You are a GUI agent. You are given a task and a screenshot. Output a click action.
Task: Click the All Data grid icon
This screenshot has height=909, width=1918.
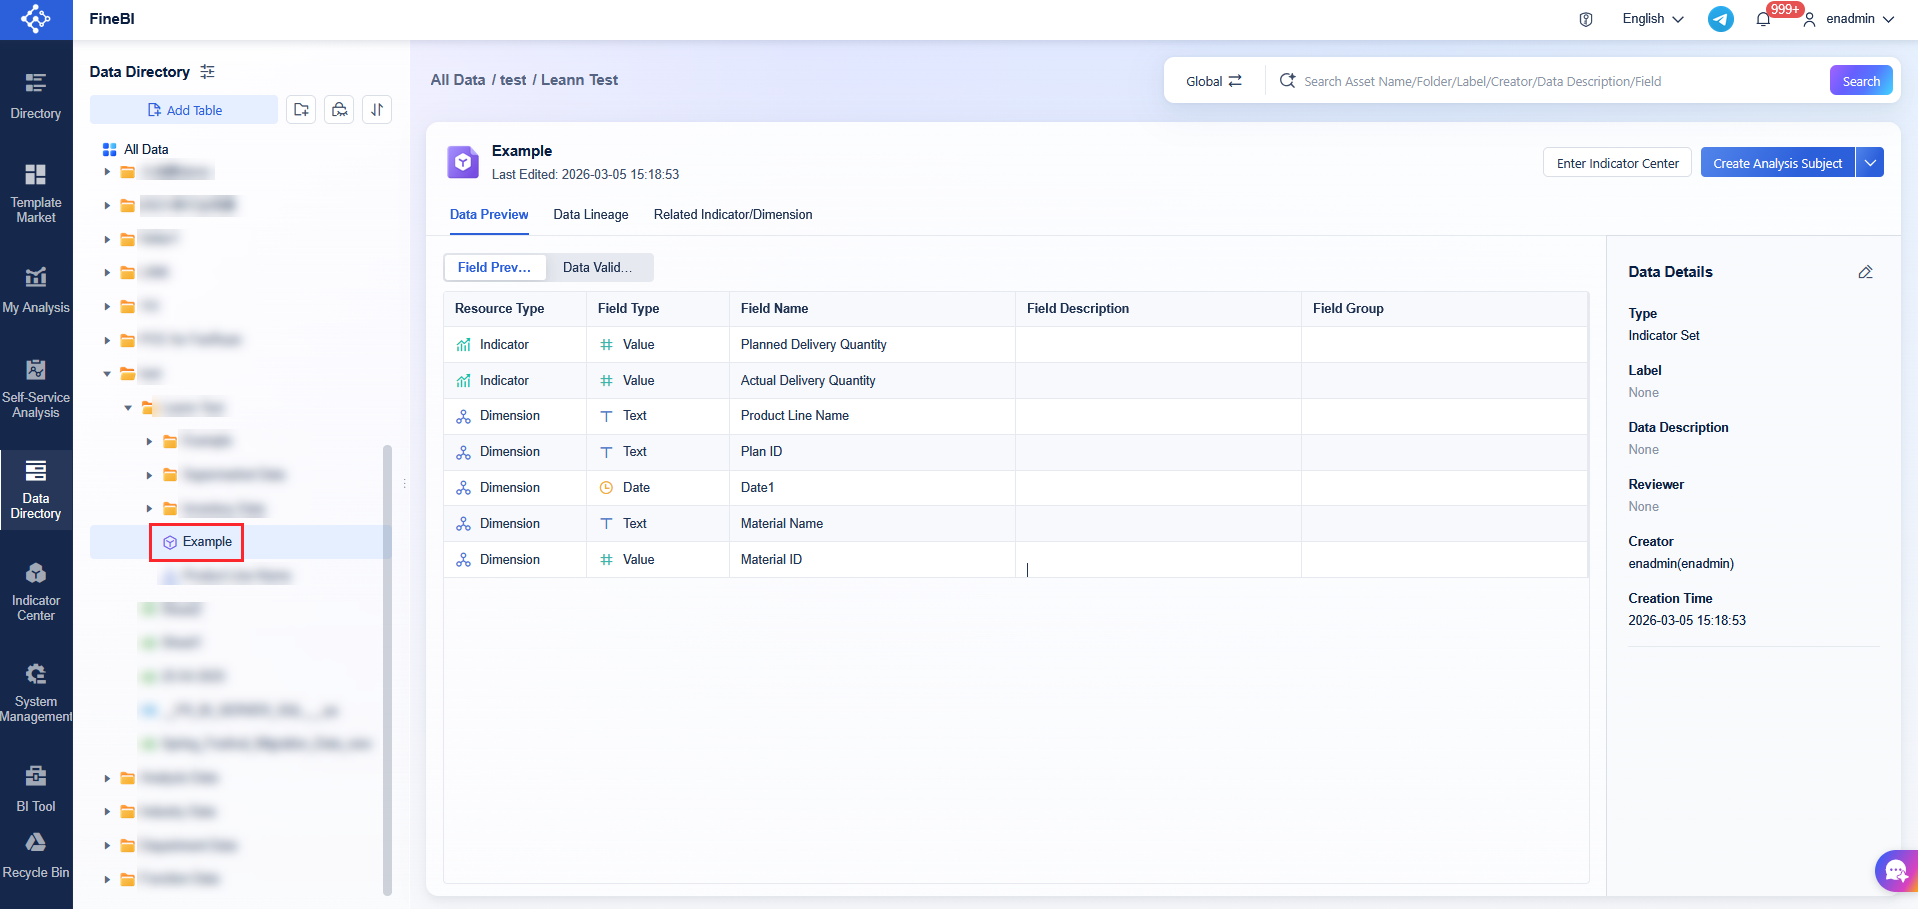110,149
